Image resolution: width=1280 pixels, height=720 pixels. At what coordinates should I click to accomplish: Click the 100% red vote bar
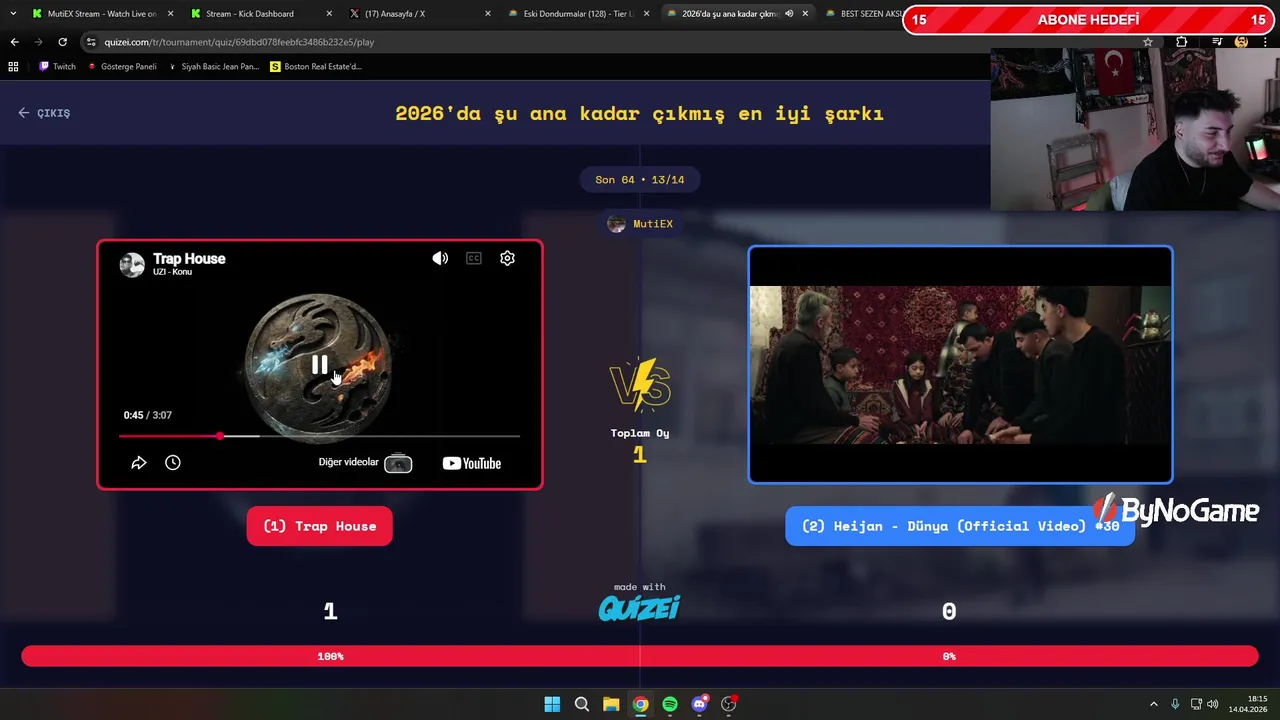click(331, 656)
